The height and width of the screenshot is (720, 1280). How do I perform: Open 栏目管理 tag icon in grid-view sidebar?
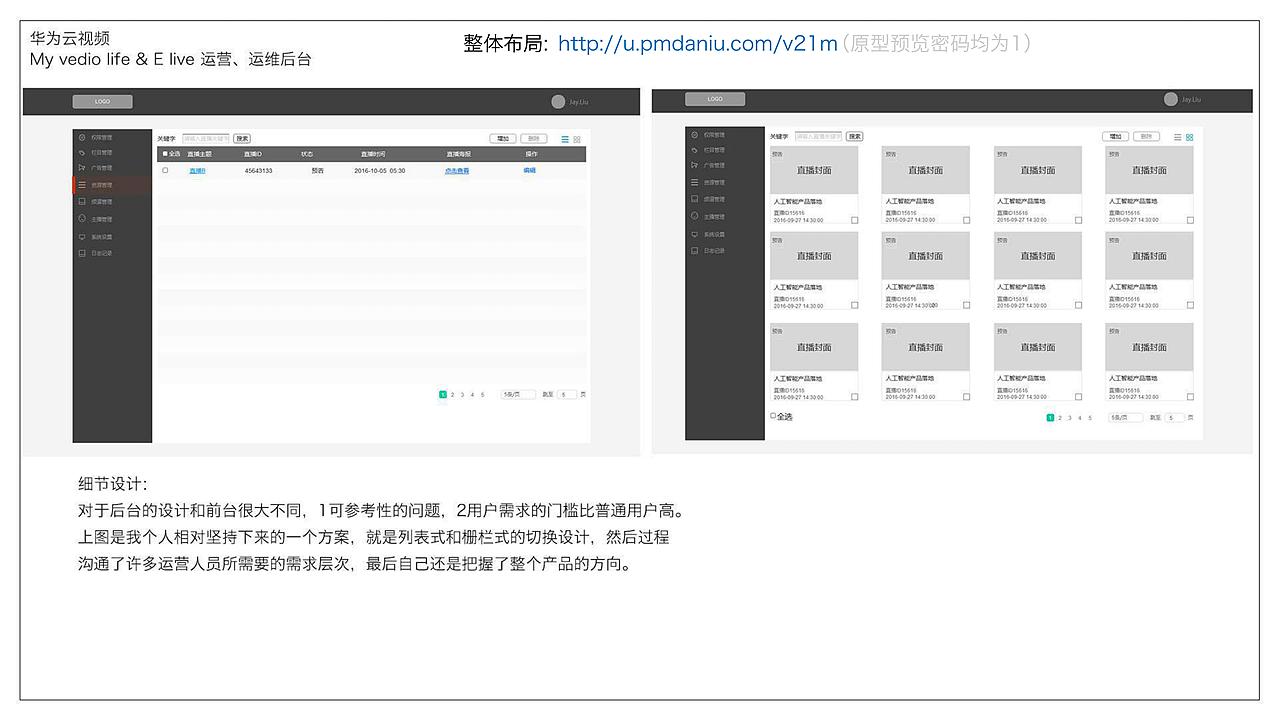[x=695, y=150]
